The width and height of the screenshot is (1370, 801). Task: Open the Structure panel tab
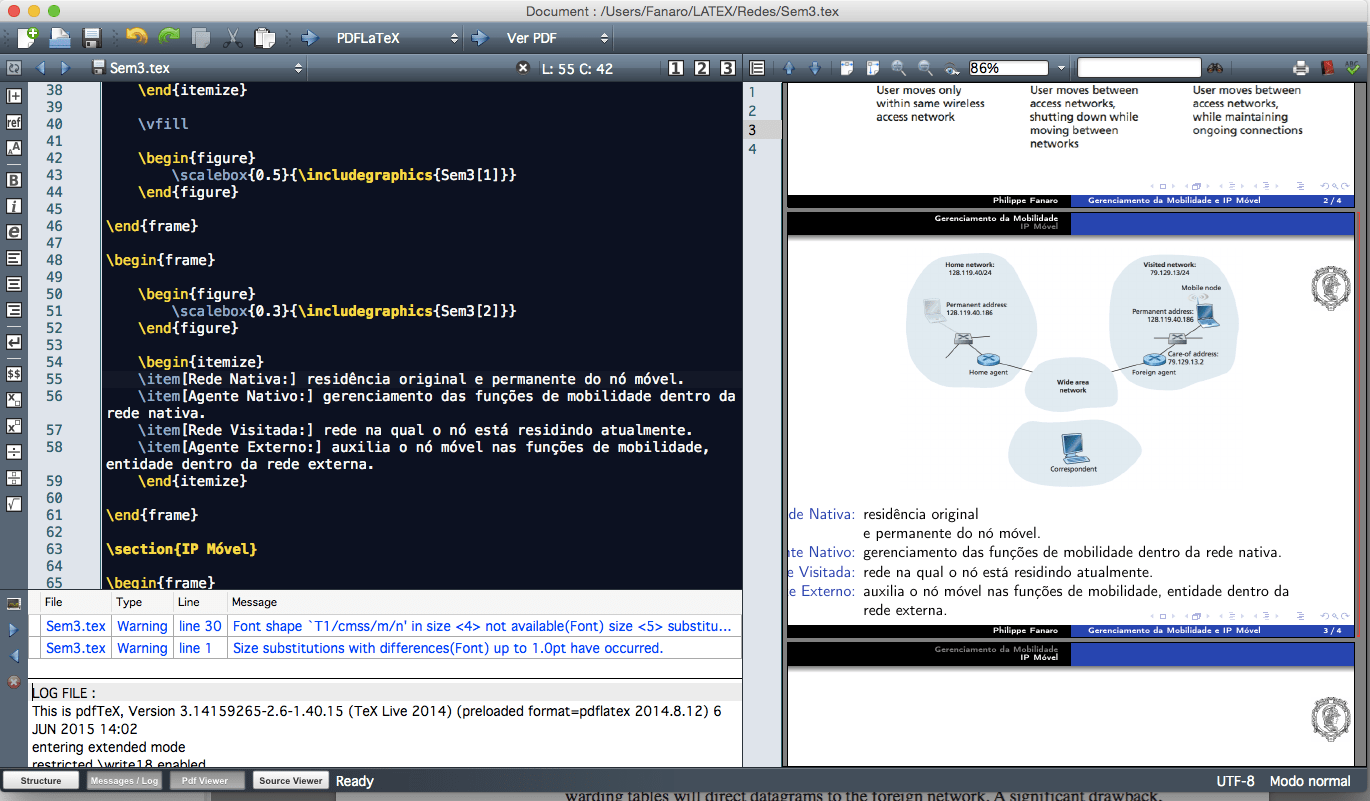(40, 781)
